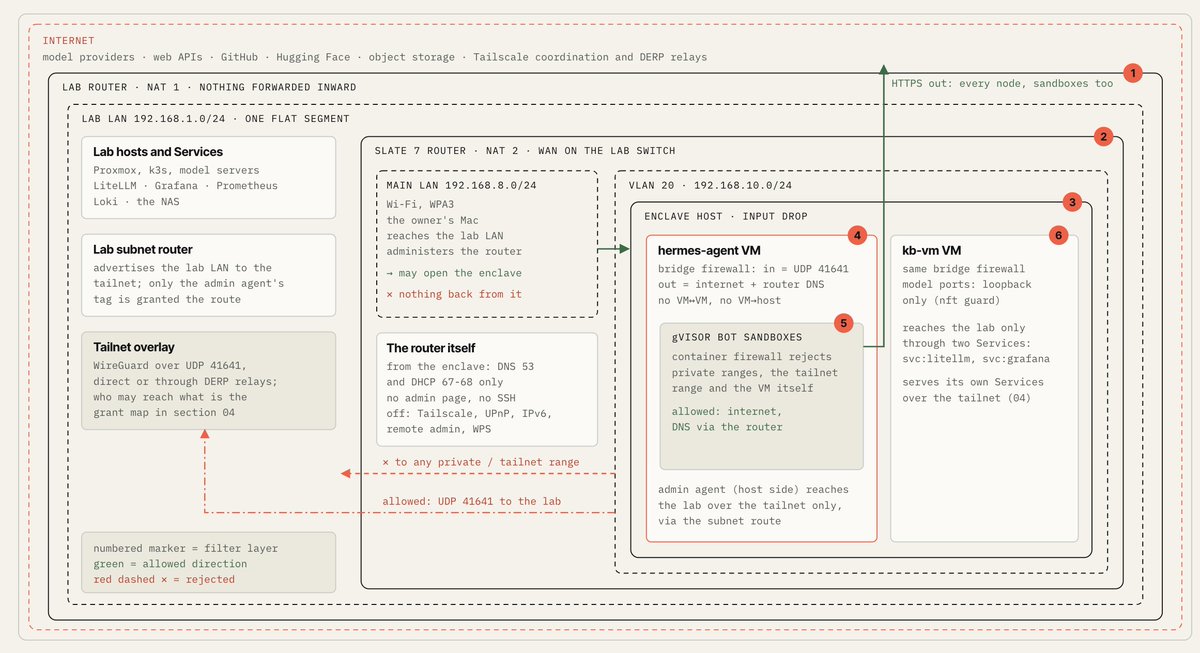
Task: Select 'serves its own Services' line
Action: pos(975,382)
